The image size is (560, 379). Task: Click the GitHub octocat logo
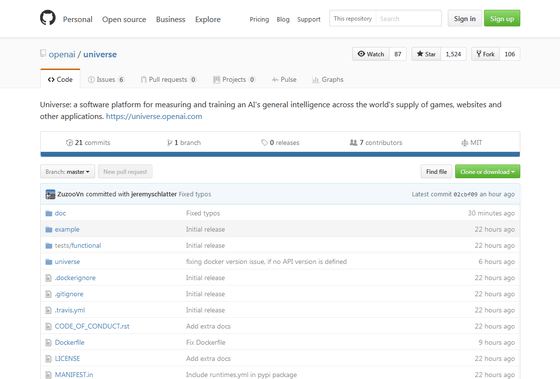48,18
